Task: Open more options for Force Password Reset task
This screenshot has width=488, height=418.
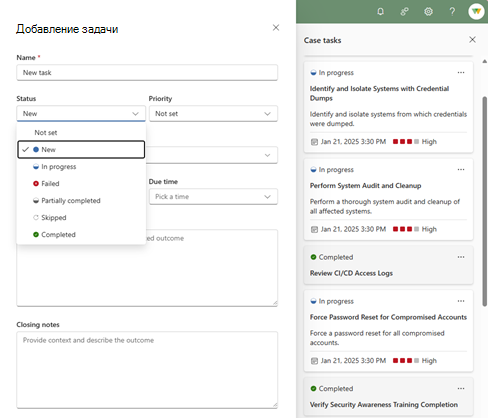Action: click(461, 301)
